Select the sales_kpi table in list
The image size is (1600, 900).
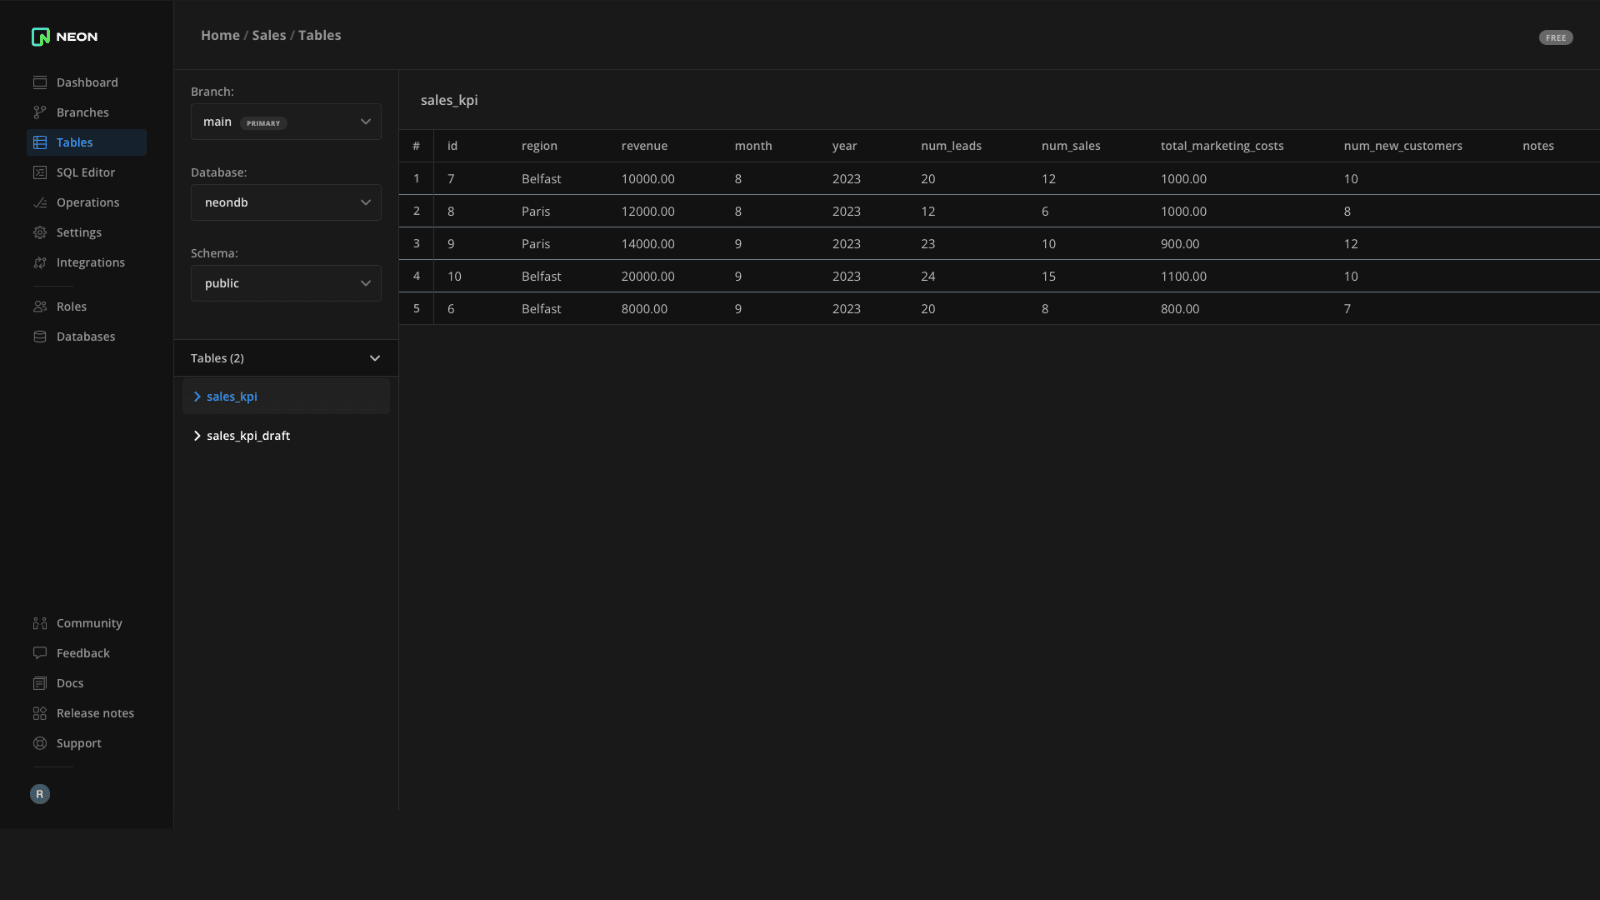point(232,397)
